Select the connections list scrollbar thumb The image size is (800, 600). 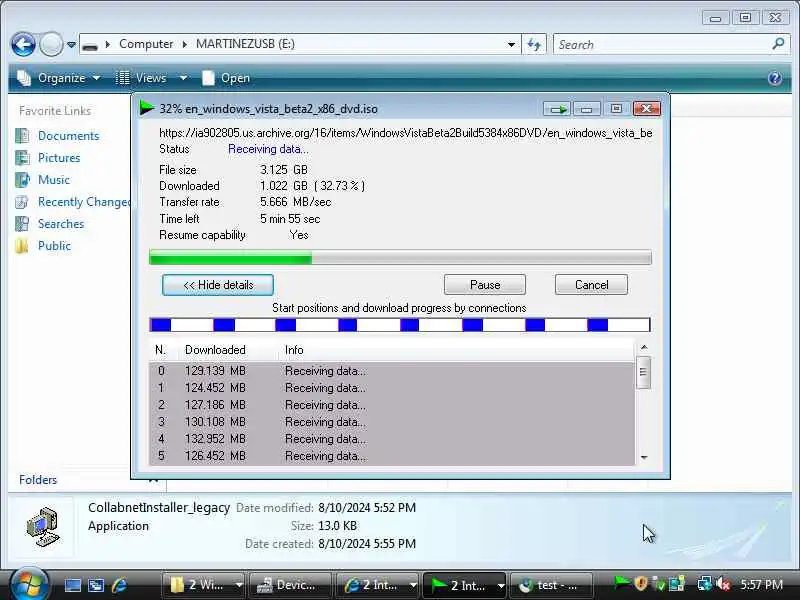coord(643,372)
